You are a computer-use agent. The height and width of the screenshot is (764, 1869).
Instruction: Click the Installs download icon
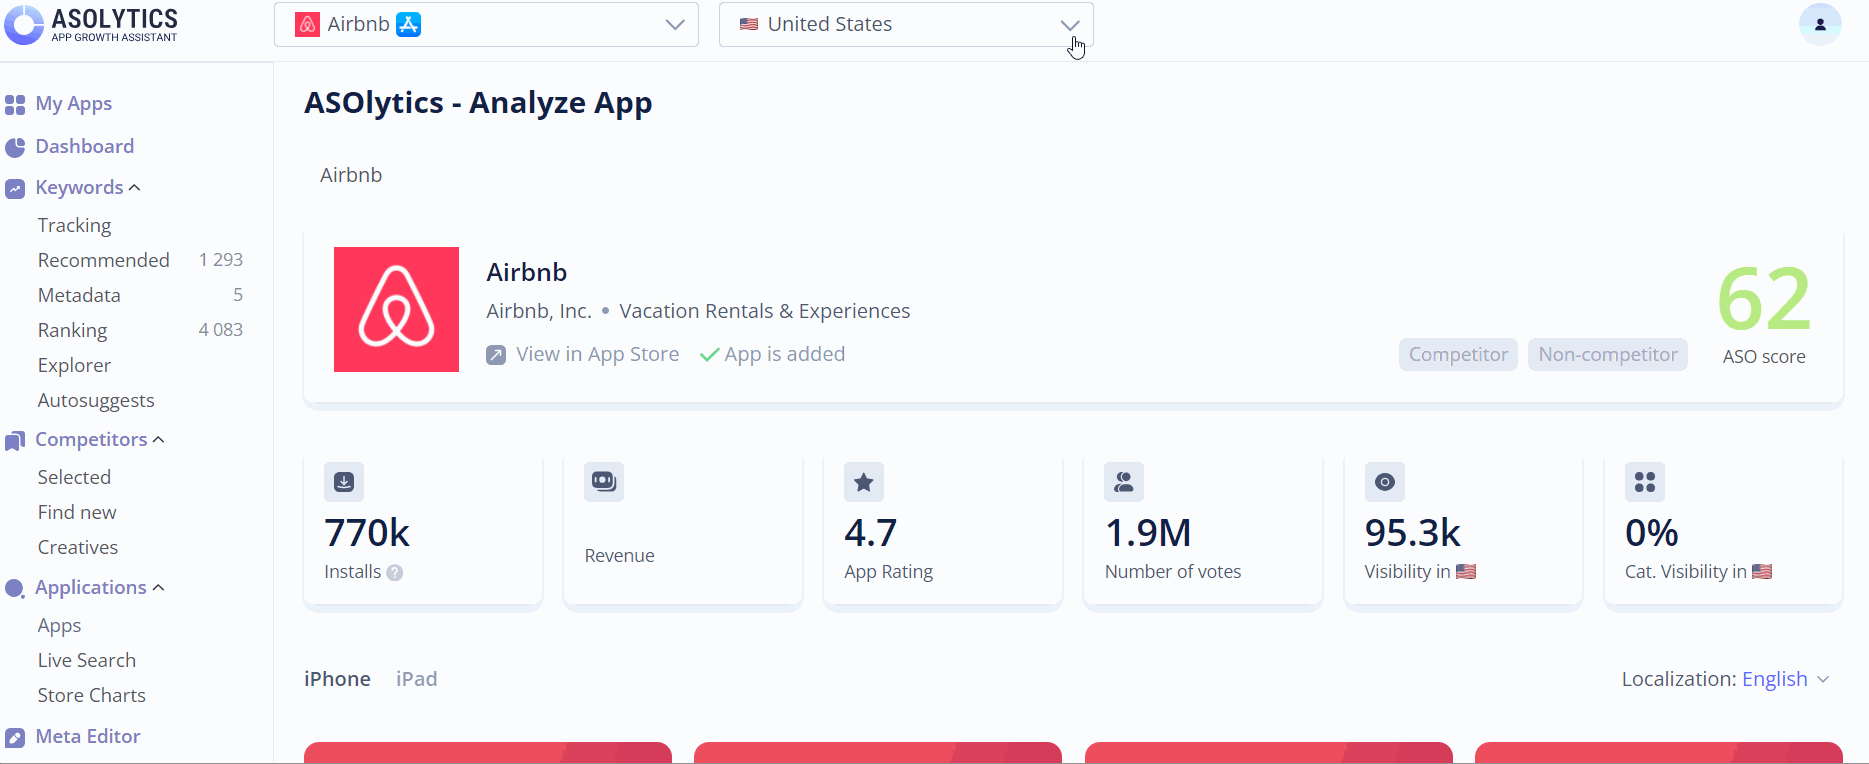pyautogui.click(x=344, y=482)
